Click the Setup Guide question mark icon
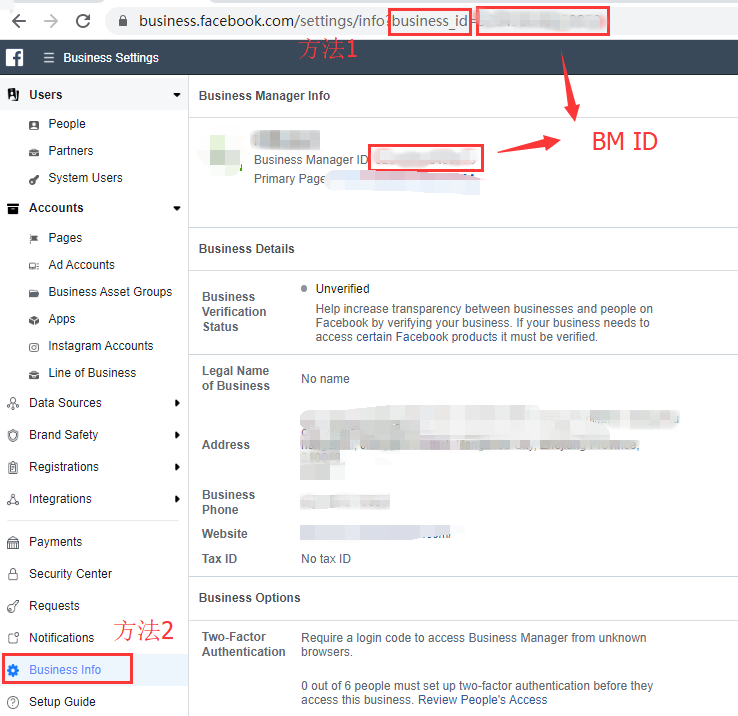 (13, 702)
